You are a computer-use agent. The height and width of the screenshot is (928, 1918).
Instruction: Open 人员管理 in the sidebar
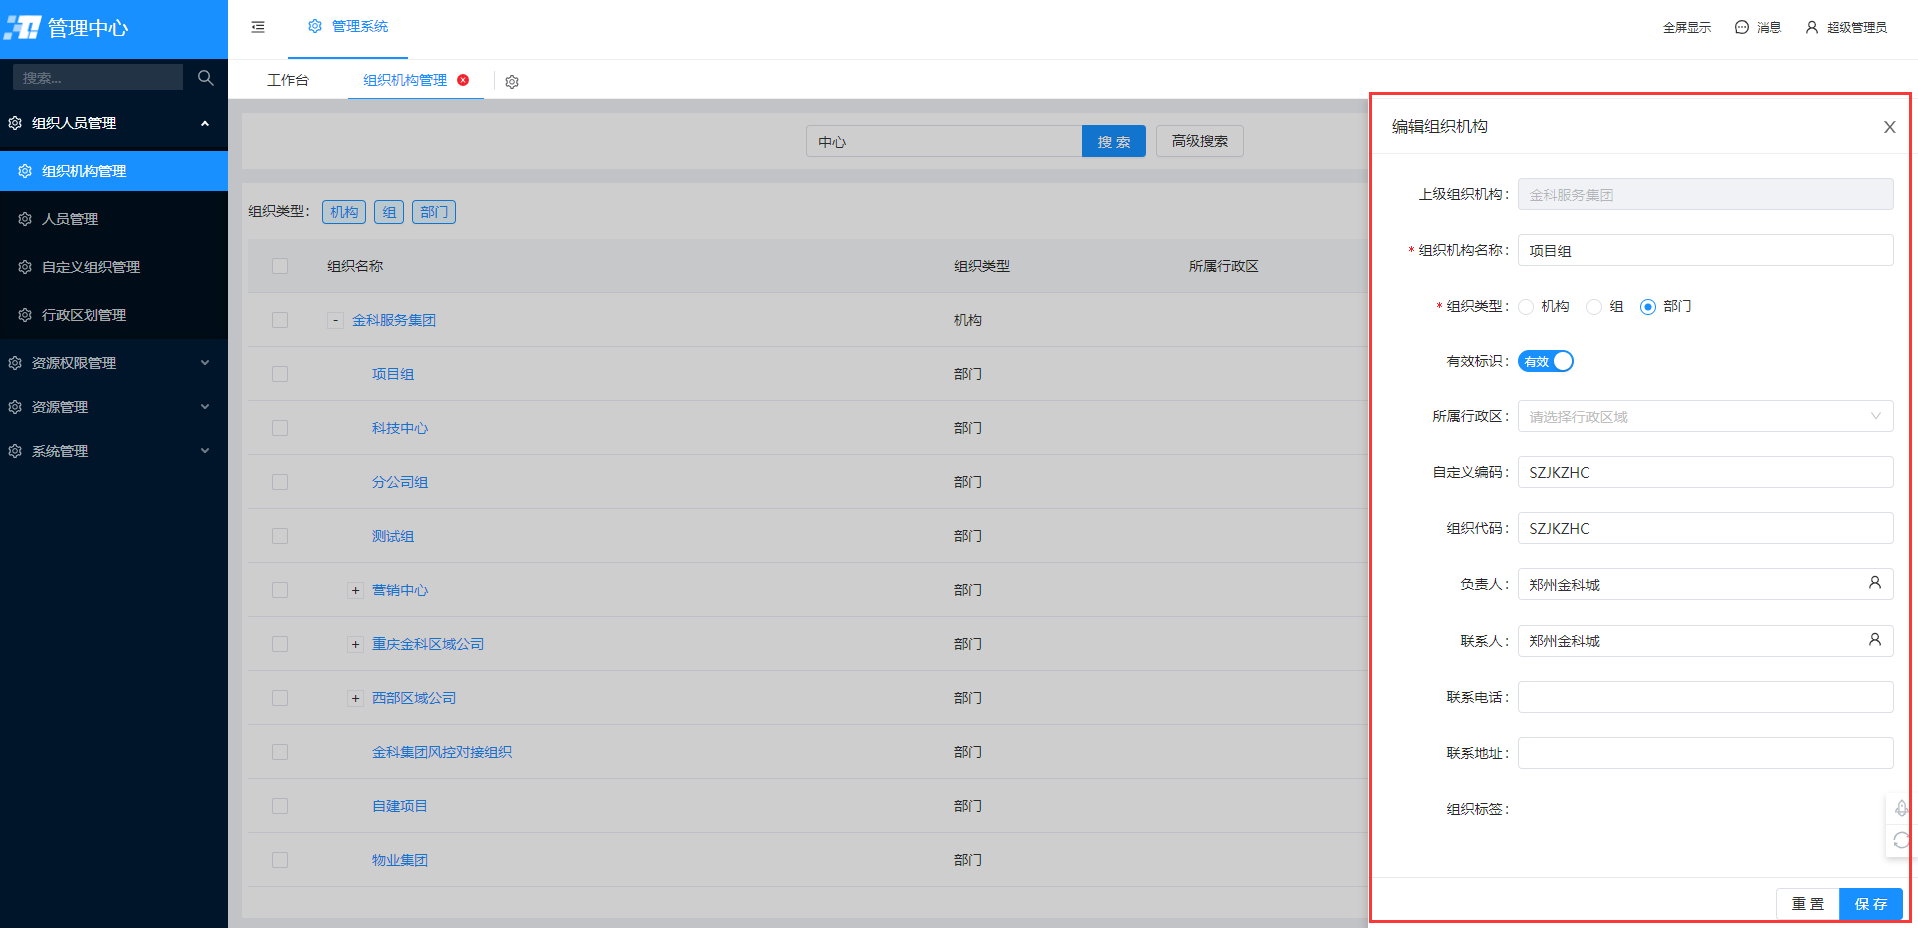tap(114, 219)
